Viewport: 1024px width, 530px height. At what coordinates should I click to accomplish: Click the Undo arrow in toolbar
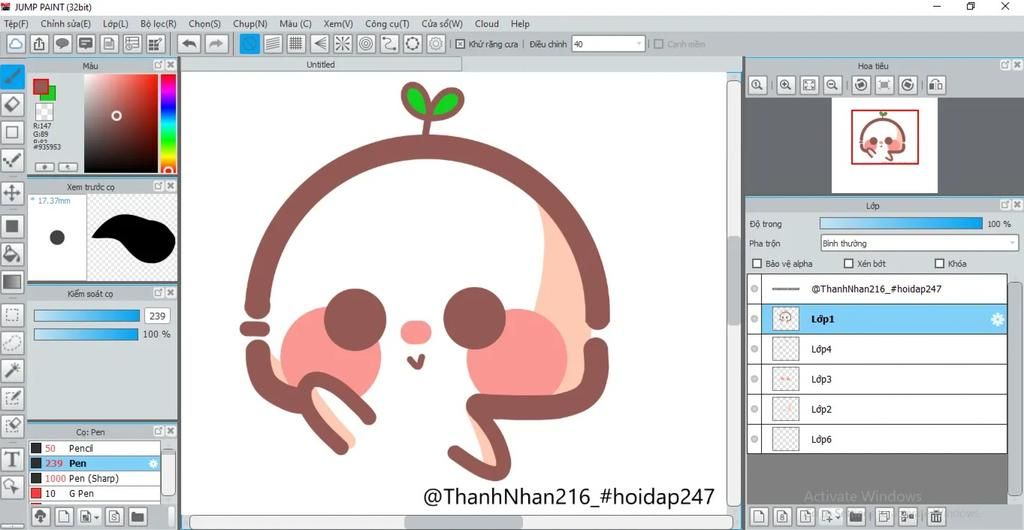[x=188, y=44]
